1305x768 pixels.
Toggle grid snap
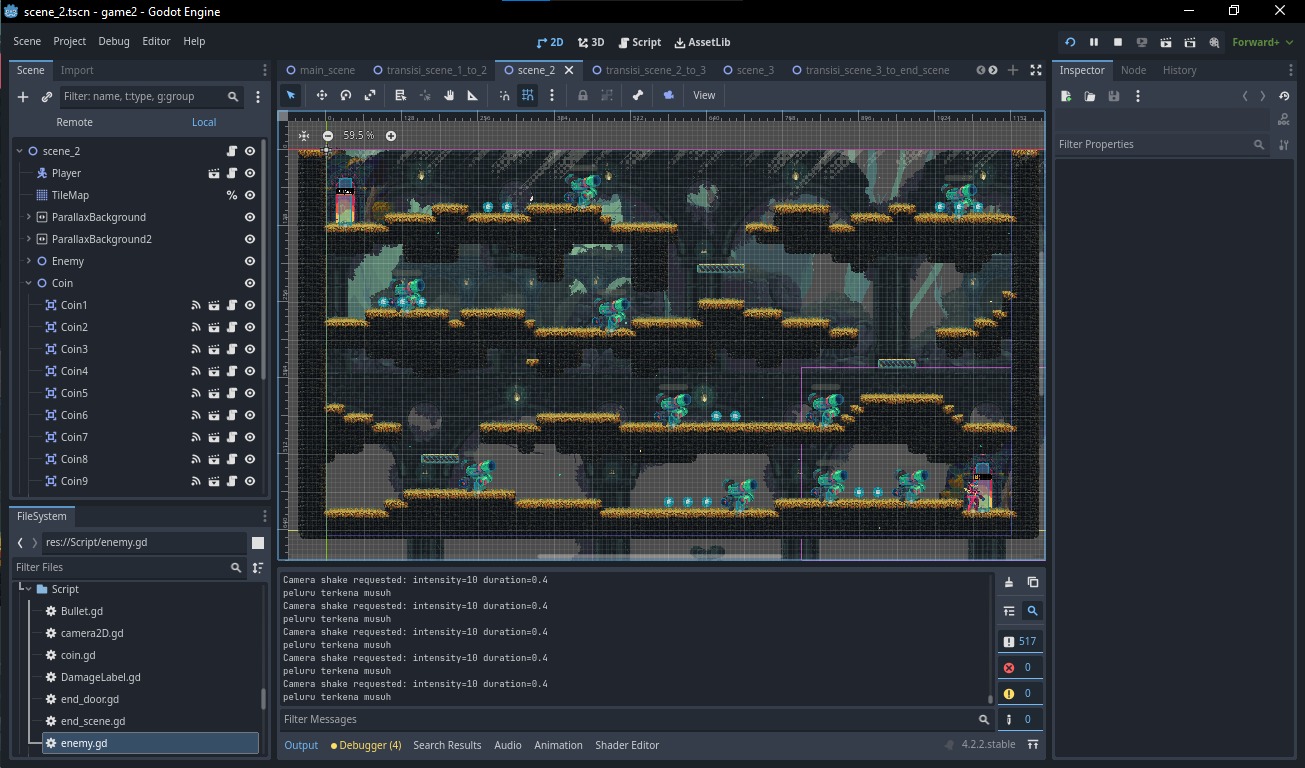coord(528,95)
